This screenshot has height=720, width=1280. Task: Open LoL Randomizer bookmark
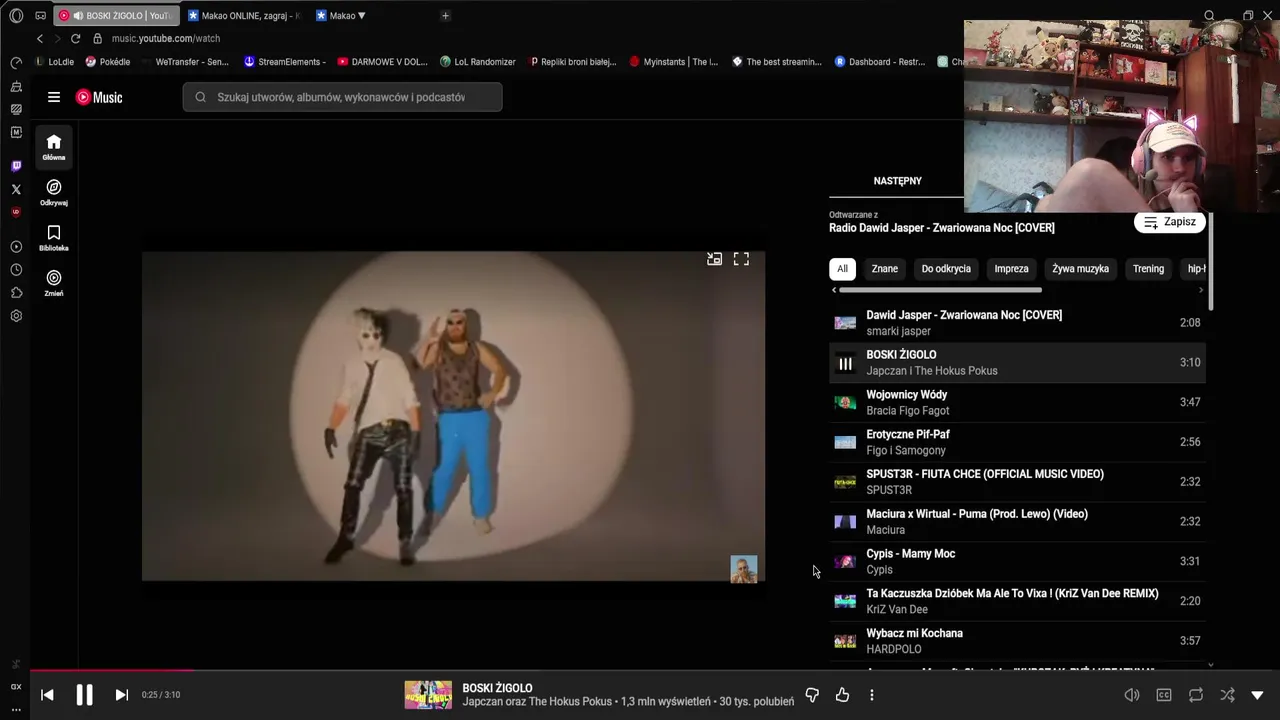[478, 62]
